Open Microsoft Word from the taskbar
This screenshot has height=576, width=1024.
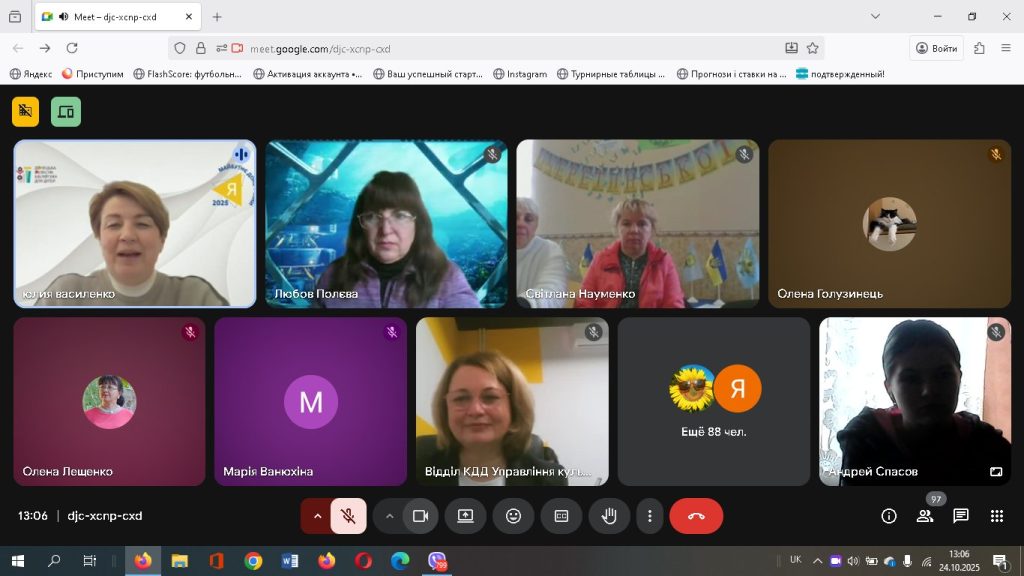click(290, 561)
